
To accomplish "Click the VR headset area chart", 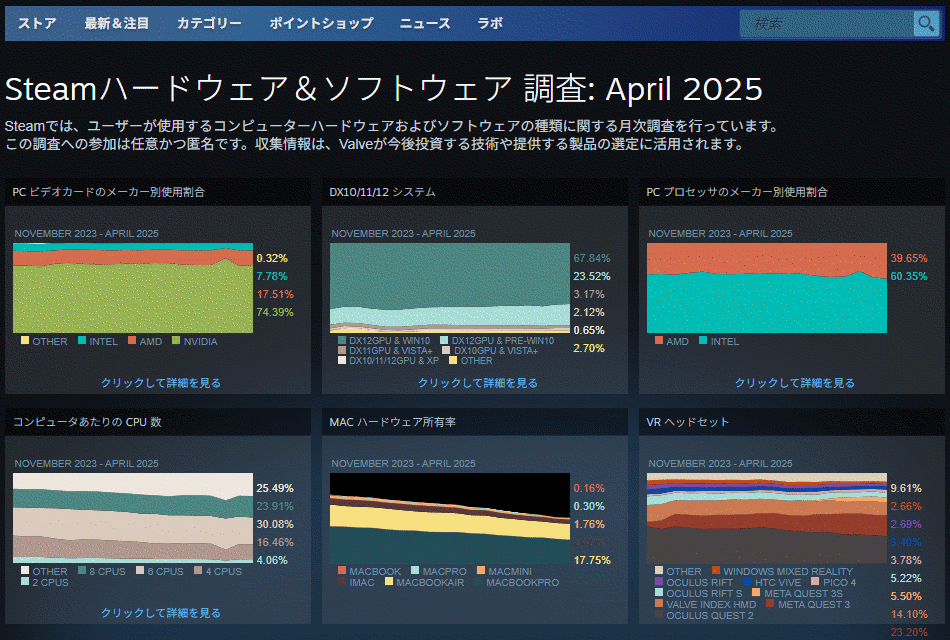I will pyautogui.click(x=766, y=518).
